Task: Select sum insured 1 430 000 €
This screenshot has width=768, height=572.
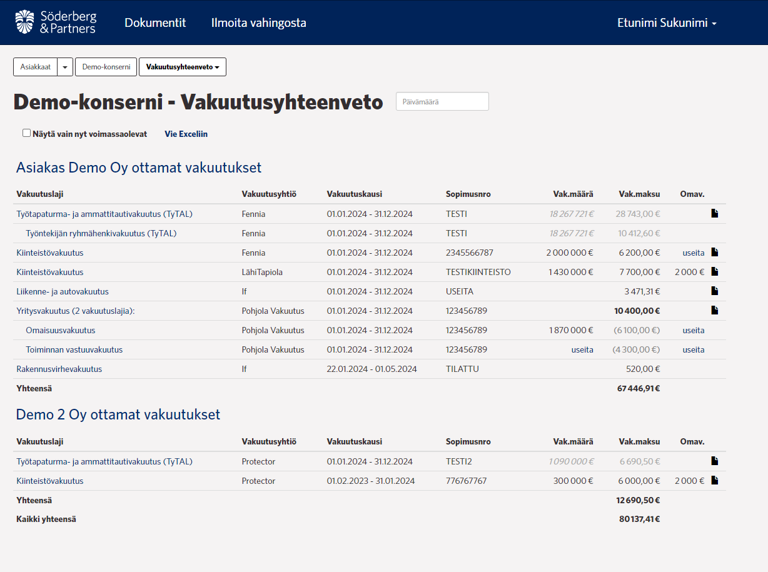Action: (x=571, y=272)
